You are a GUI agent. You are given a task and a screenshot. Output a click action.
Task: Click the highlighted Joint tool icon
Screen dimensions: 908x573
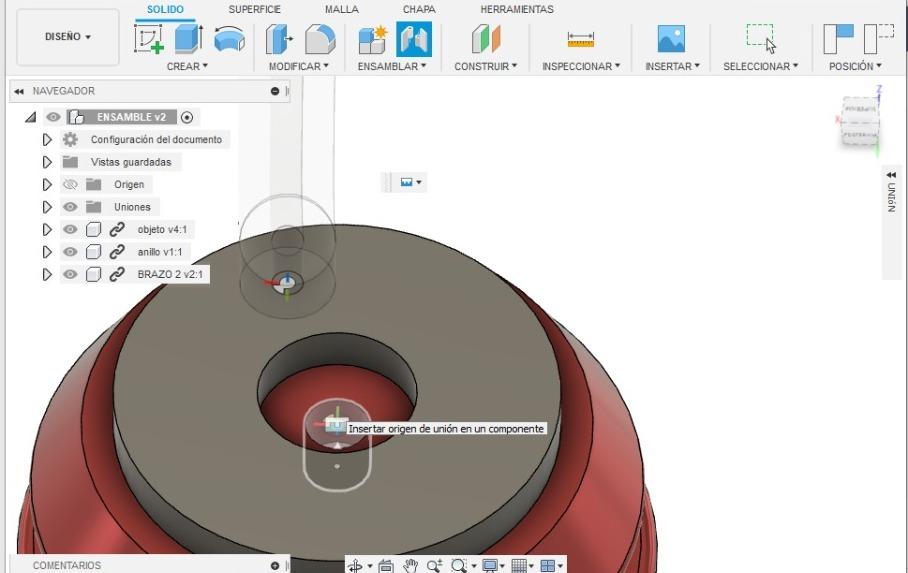click(x=413, y=39)
